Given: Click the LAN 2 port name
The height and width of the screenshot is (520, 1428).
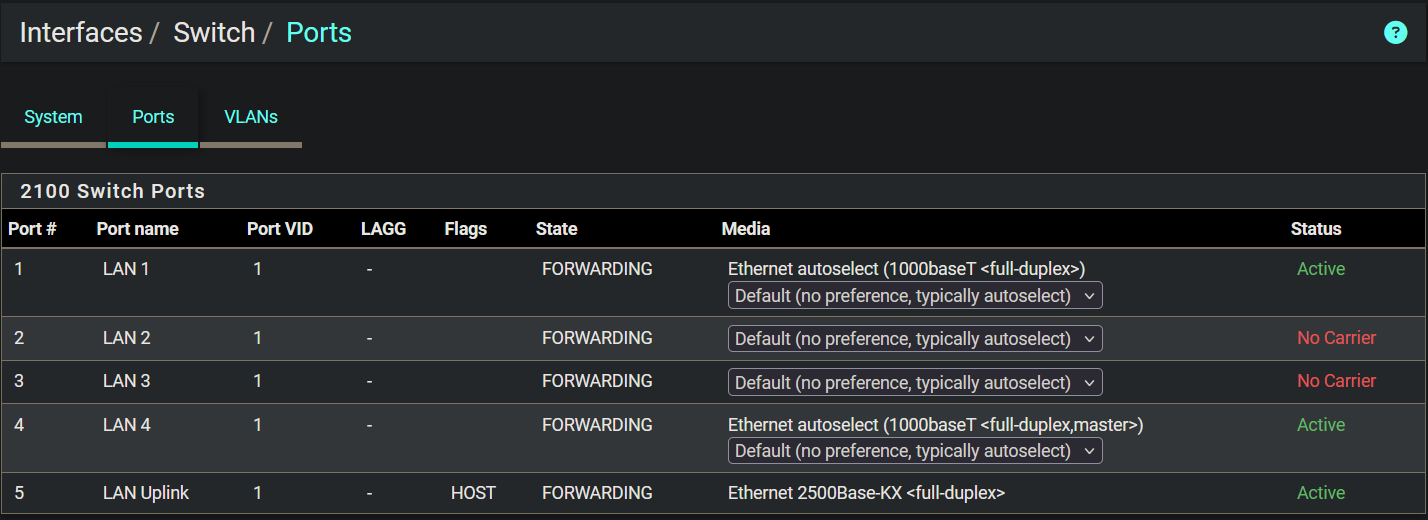Looking at the screenshot, I should (x=126, y=338).
